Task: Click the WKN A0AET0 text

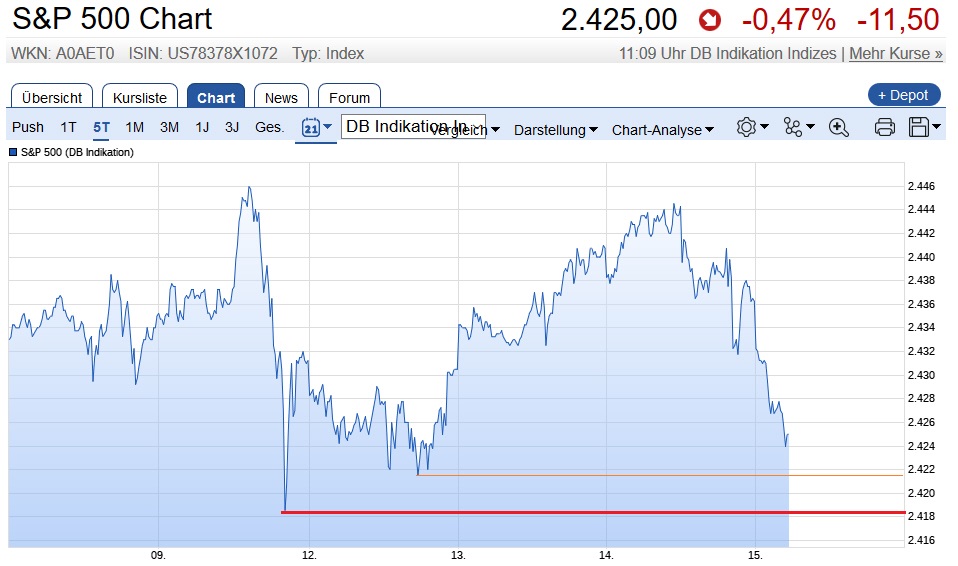Action: pos(62,54)
